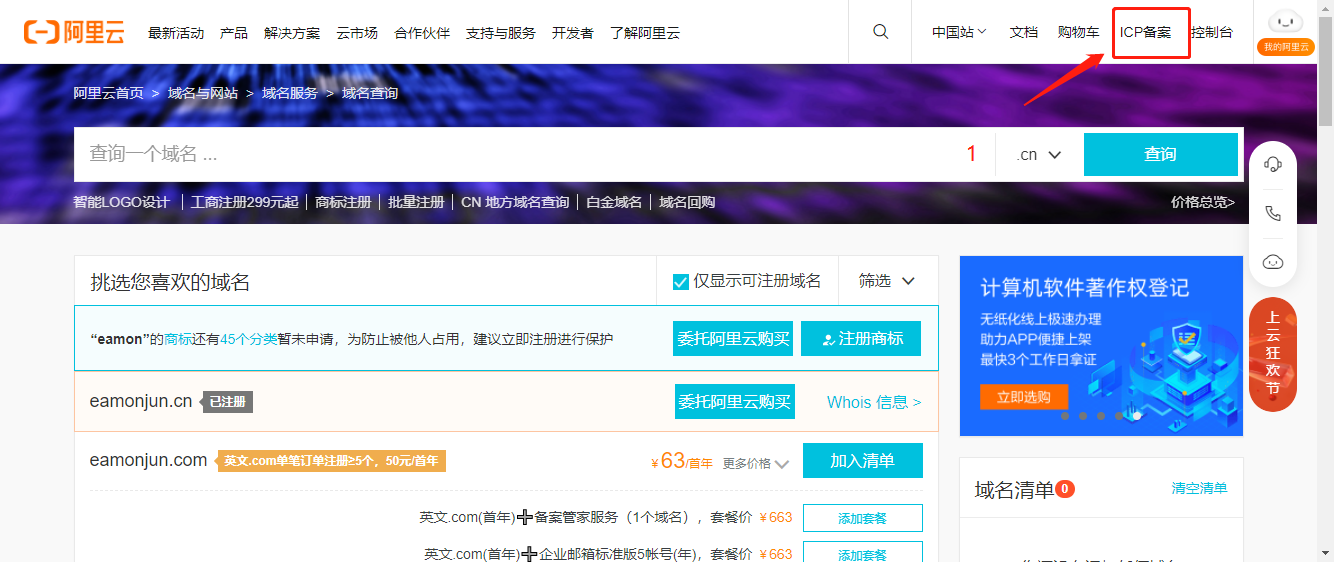Open 白金域名 link
1334x562 pixels.
click(614, 202)
